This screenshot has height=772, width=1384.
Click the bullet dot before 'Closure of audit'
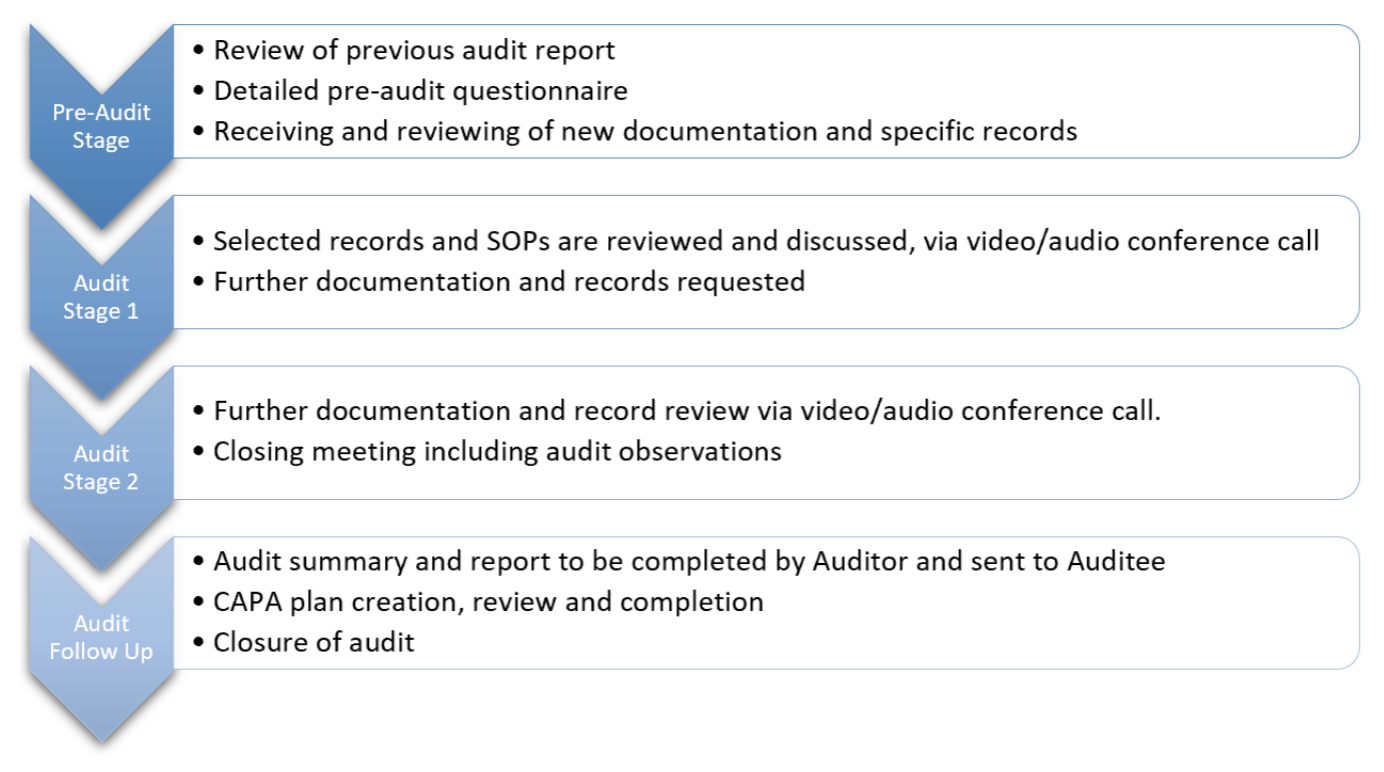coord(200,643)
